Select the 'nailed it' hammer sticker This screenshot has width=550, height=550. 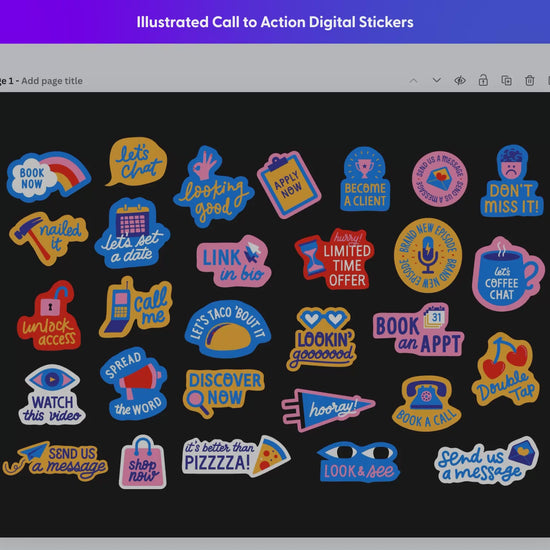click(48, 238)
